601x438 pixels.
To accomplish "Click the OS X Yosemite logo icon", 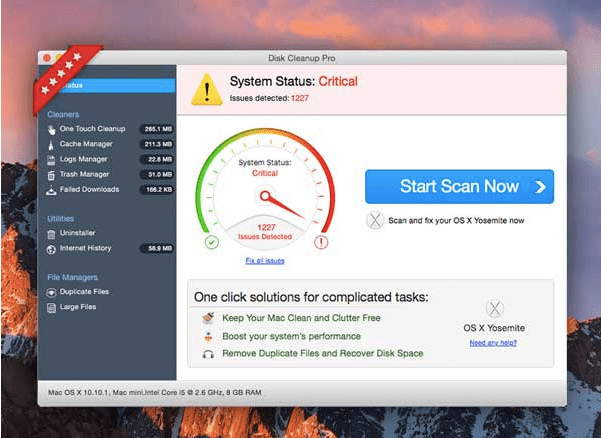I will [494, 308].
